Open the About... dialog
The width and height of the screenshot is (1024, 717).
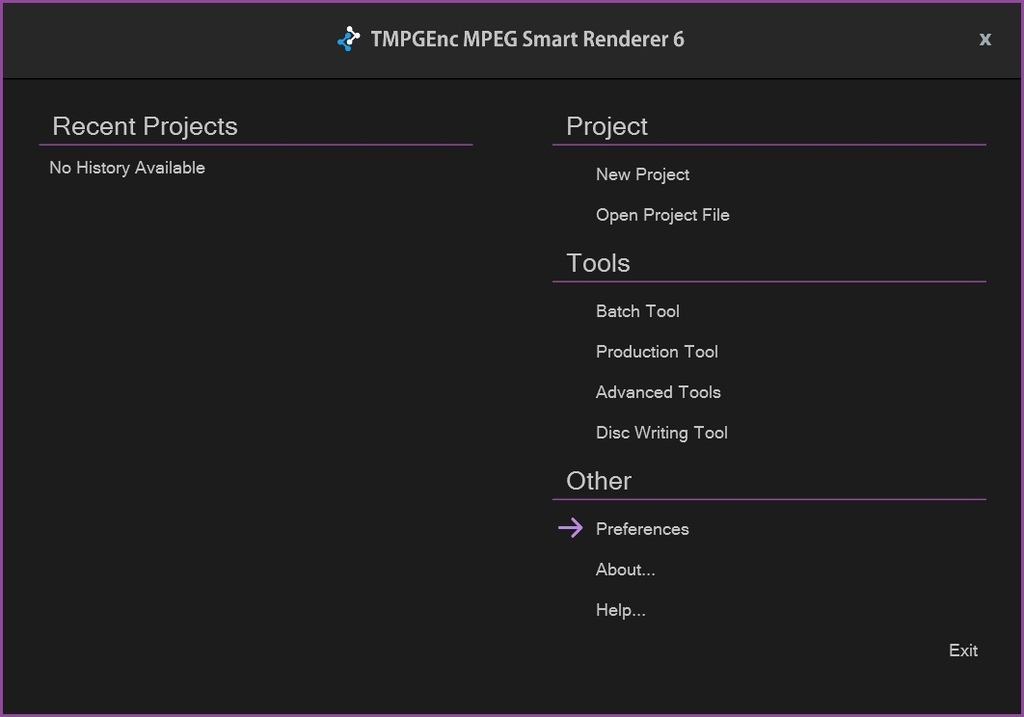click(625, 569)
